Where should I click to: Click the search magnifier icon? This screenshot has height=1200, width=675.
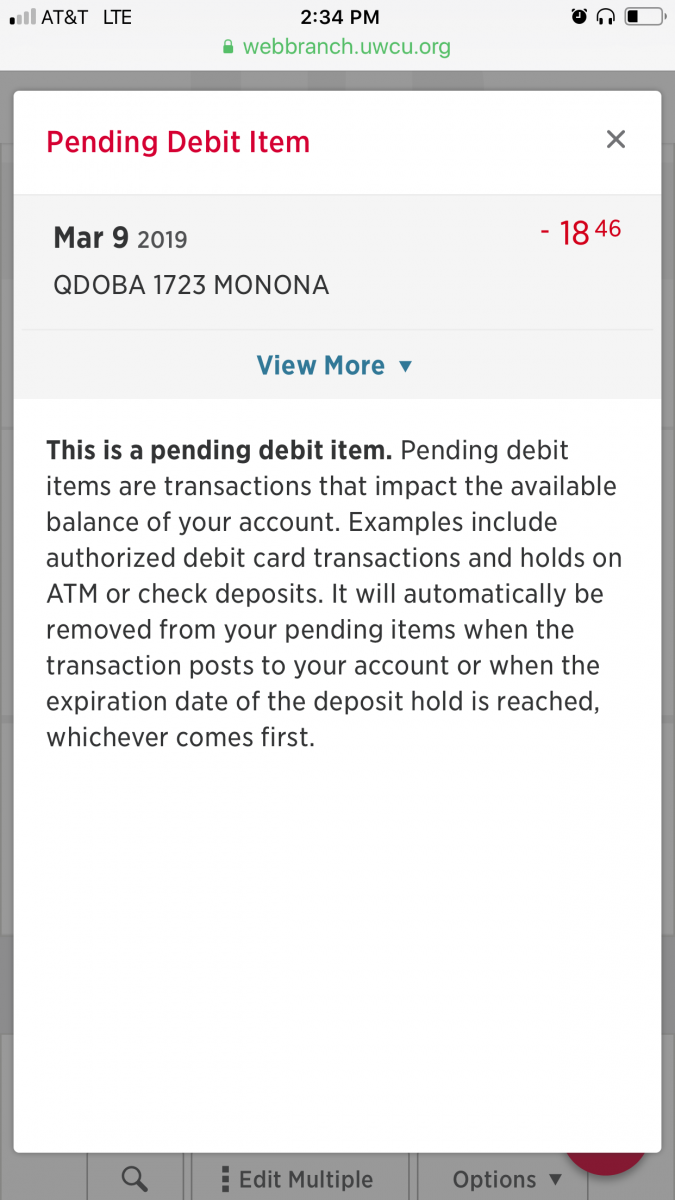click(x=134, y=1179)
